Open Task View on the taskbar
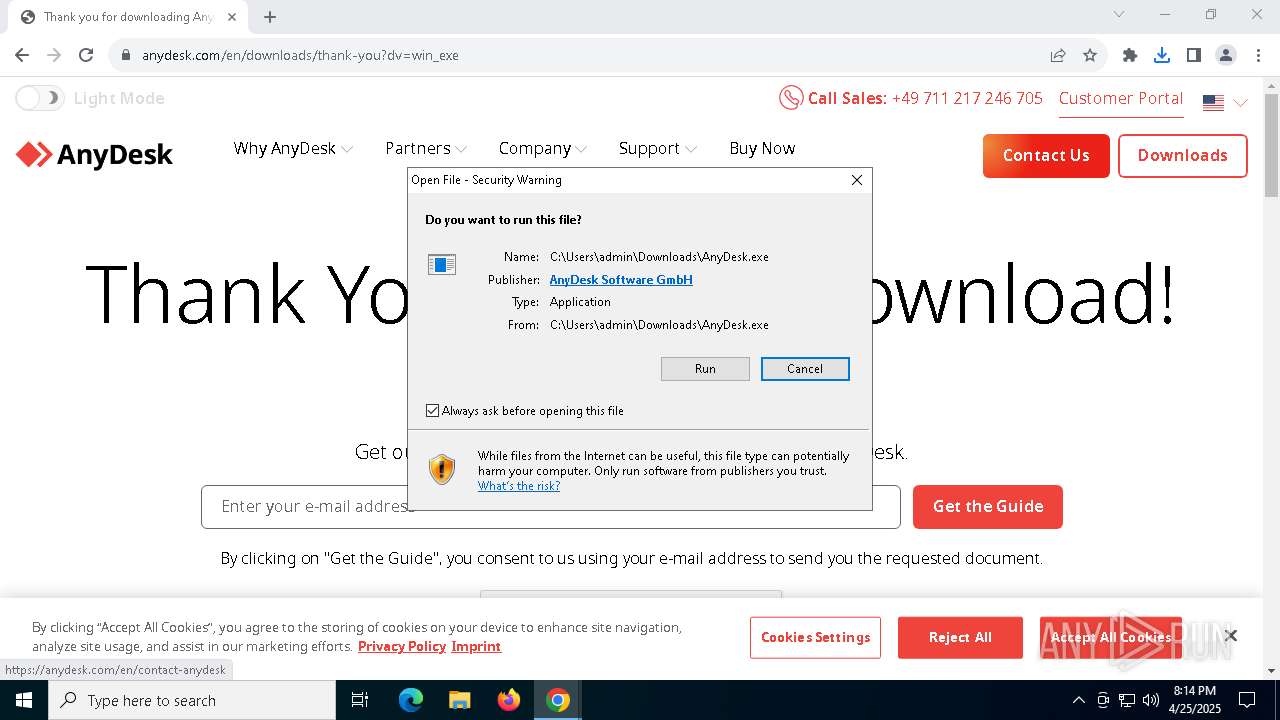The width and height of the screenshot is (1280, 720). point(360,700)
